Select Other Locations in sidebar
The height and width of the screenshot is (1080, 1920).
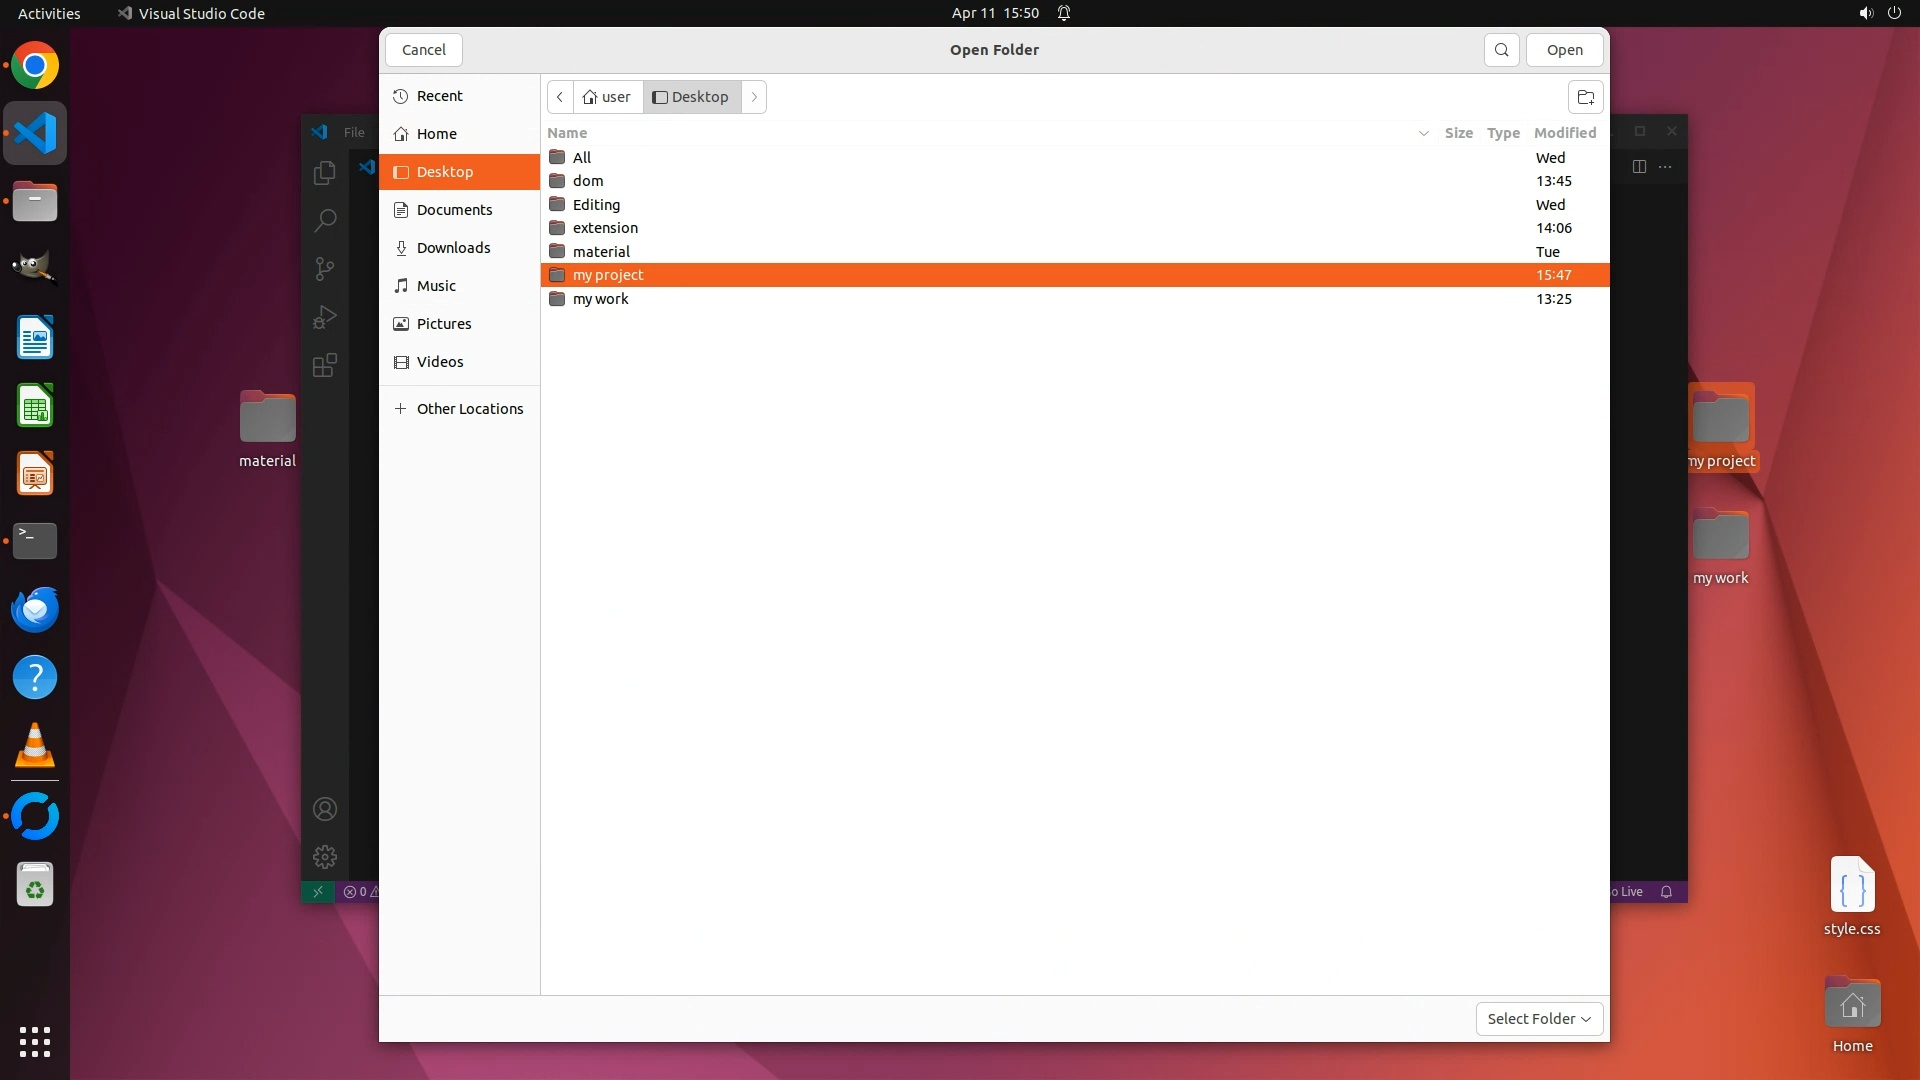click(x=469, y=409)
